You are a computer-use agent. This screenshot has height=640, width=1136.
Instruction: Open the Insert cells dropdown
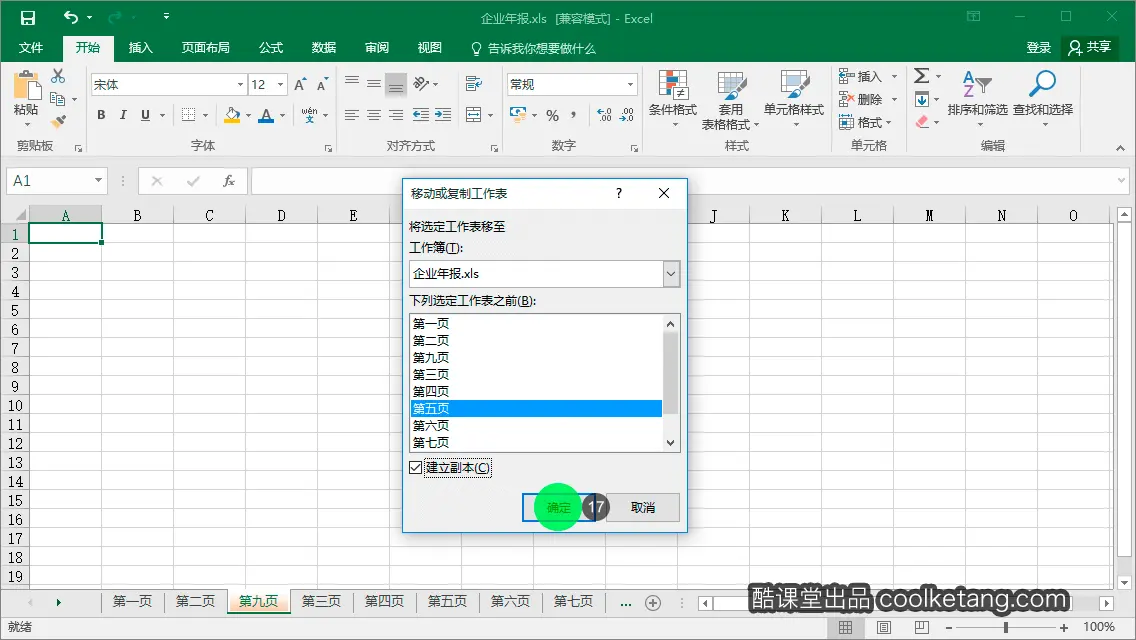(x=894, y=76)
